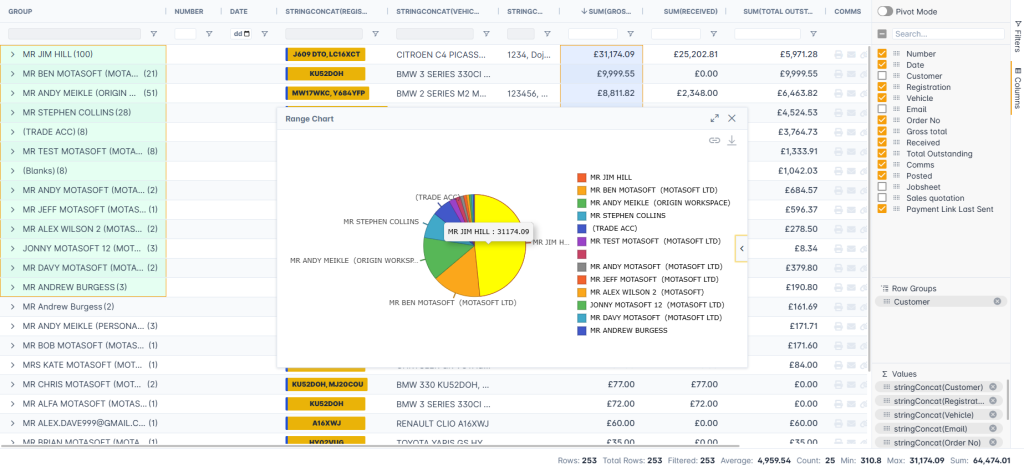Remove stringConcat(Email) from Values
This screenshot has width=1024, height=471.
(x=993, y=429)
